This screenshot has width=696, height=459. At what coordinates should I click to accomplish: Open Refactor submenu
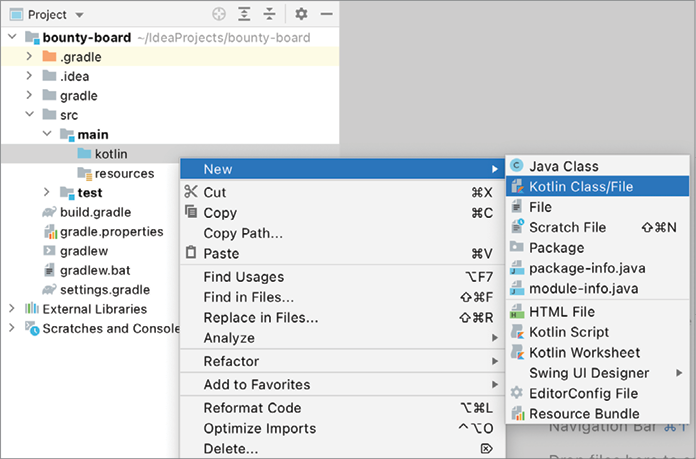pyautogui.click(x=231, y=361)
